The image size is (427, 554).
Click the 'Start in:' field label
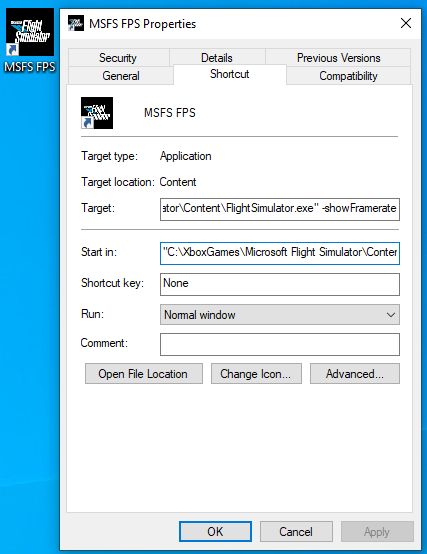(x=99, y=252)
